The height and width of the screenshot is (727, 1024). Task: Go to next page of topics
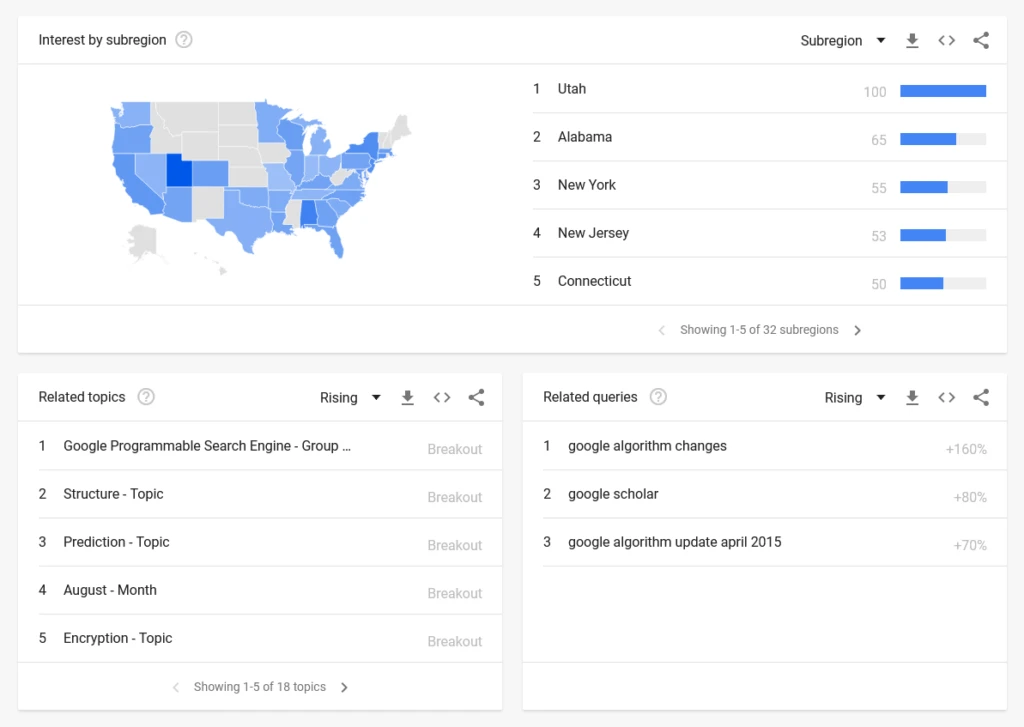(x=344, y=688)
